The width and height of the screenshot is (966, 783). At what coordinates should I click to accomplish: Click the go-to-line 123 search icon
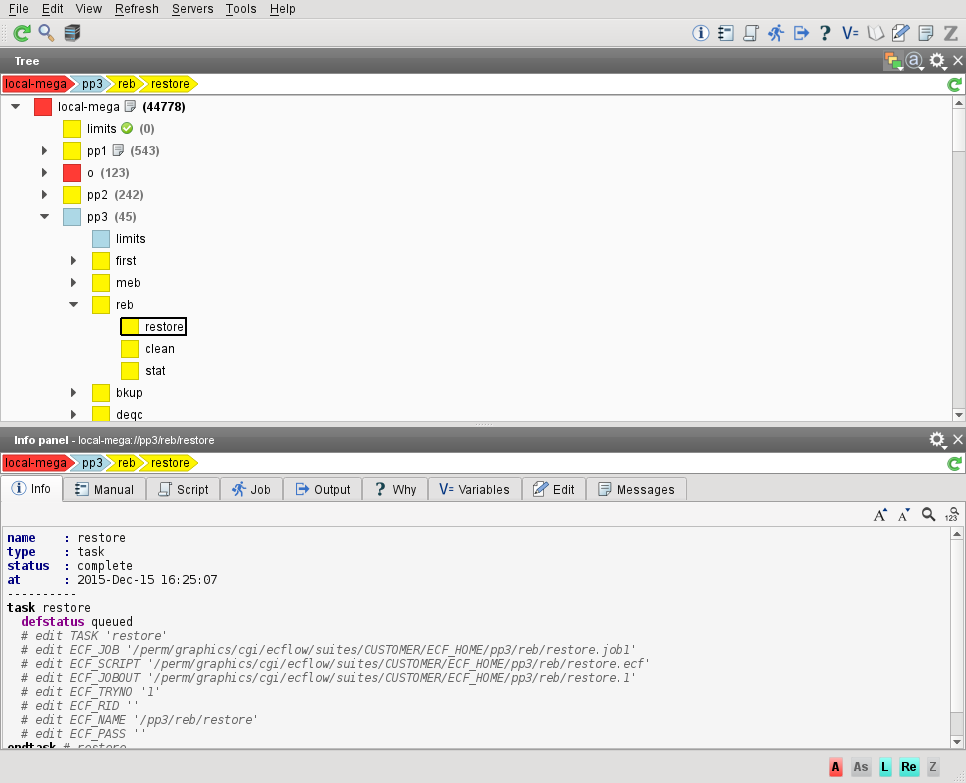point(952,515)
